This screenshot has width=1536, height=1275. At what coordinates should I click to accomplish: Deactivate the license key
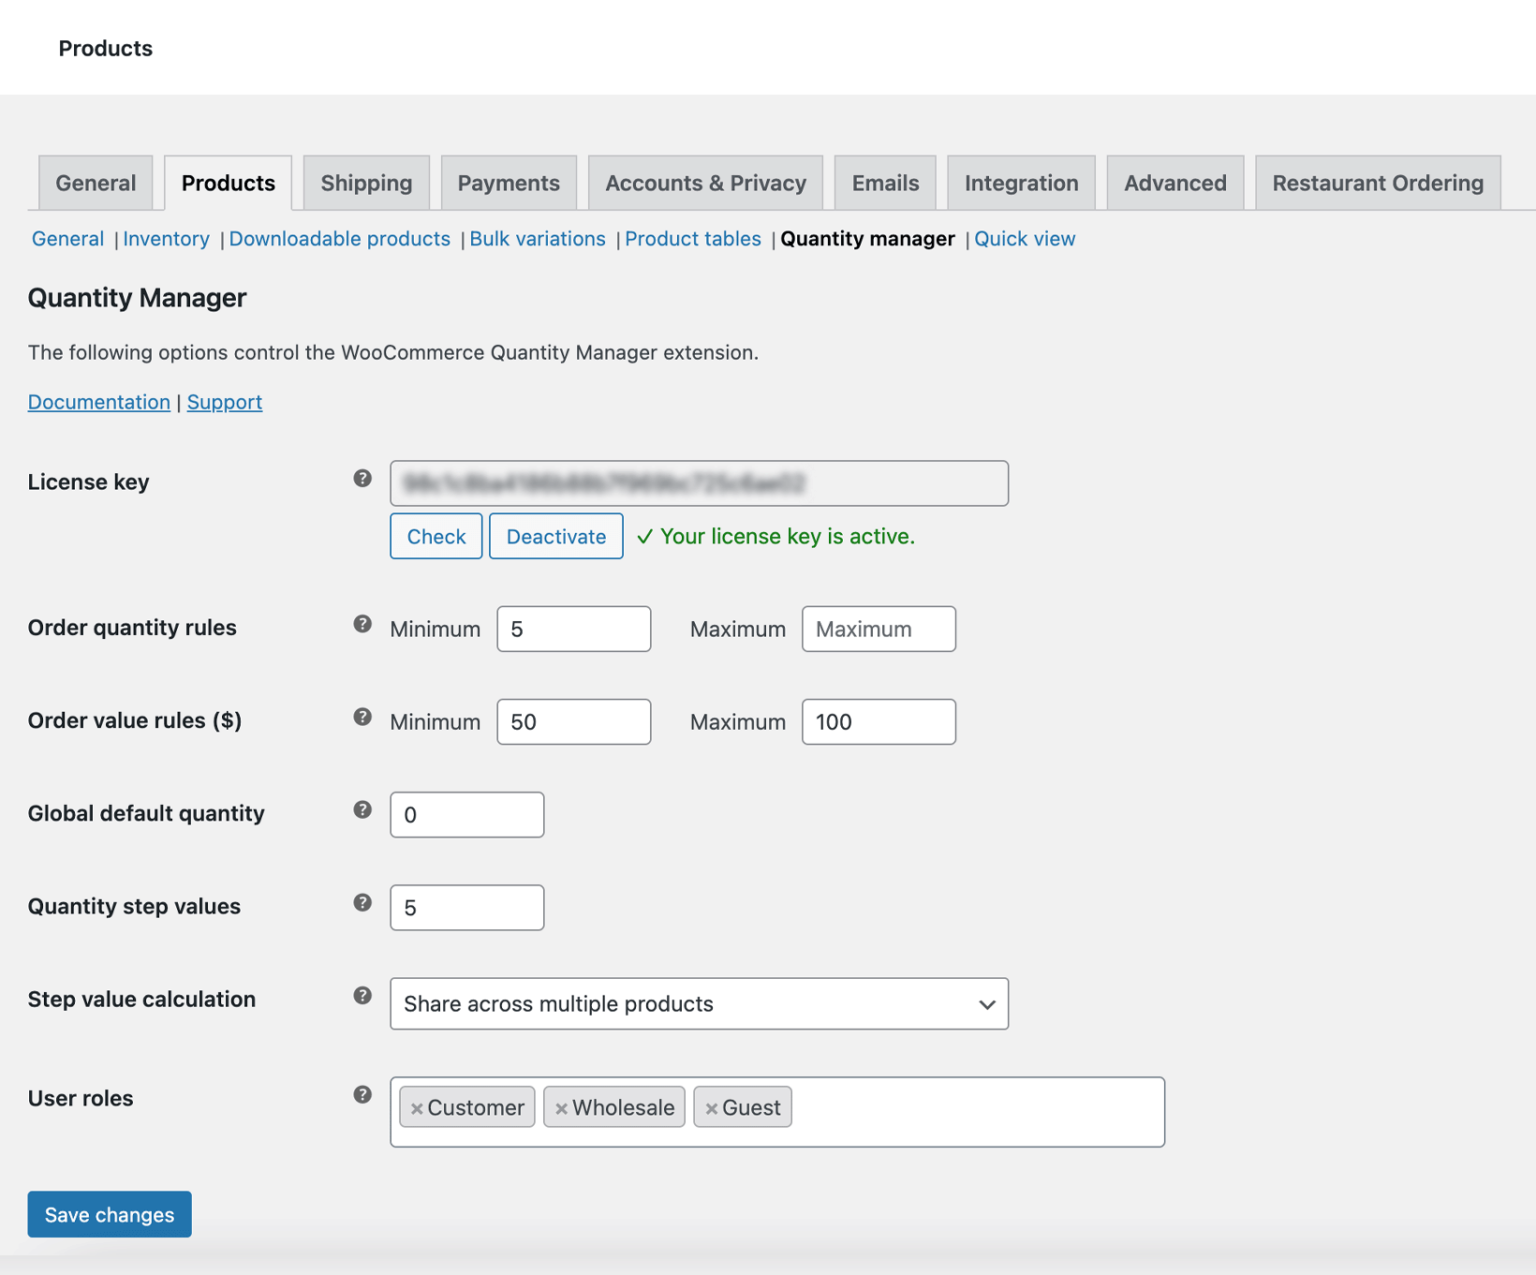556,536
